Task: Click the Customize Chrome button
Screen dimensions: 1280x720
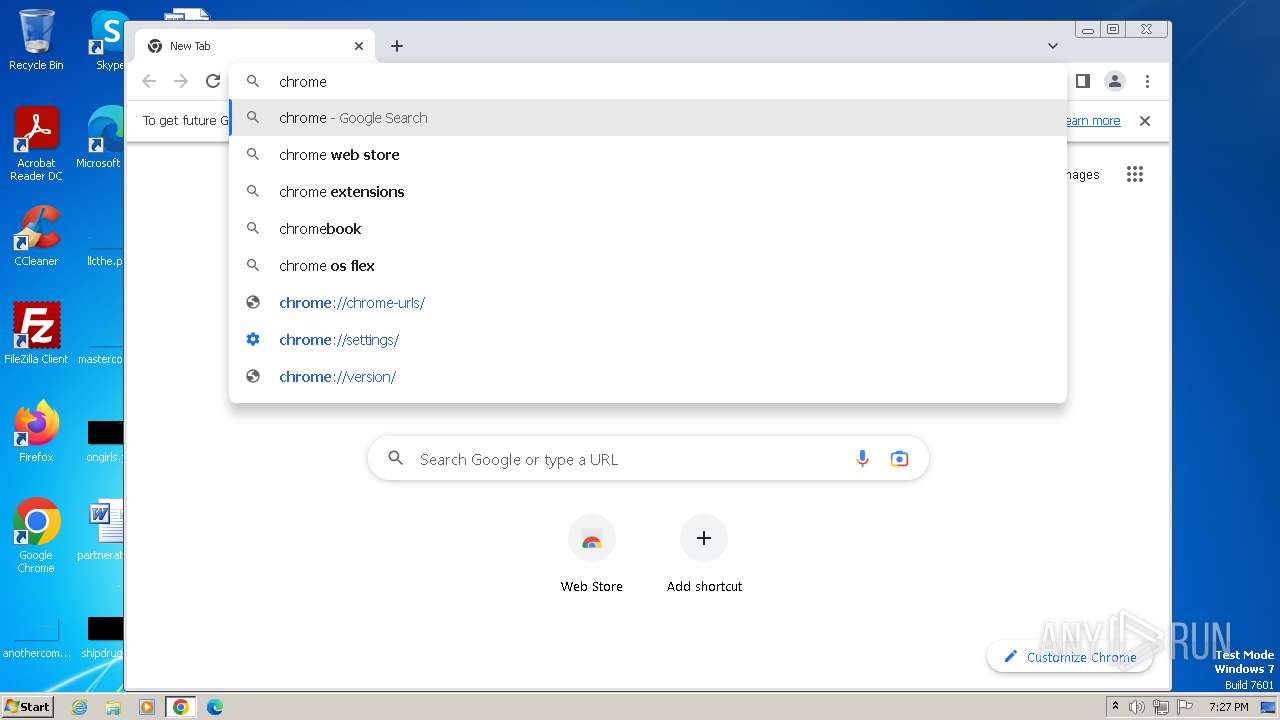Action: (1069, 657)
